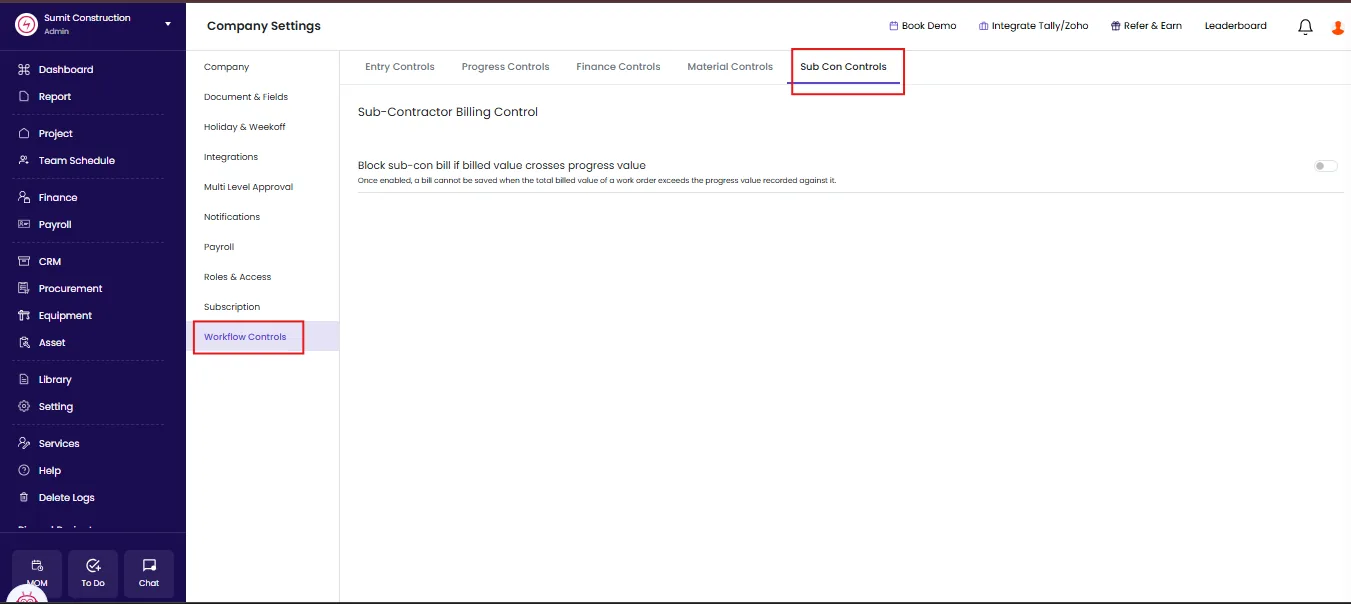Enable block sub-con bill toggle
1351x604 pixels.
pos(1326,166)
